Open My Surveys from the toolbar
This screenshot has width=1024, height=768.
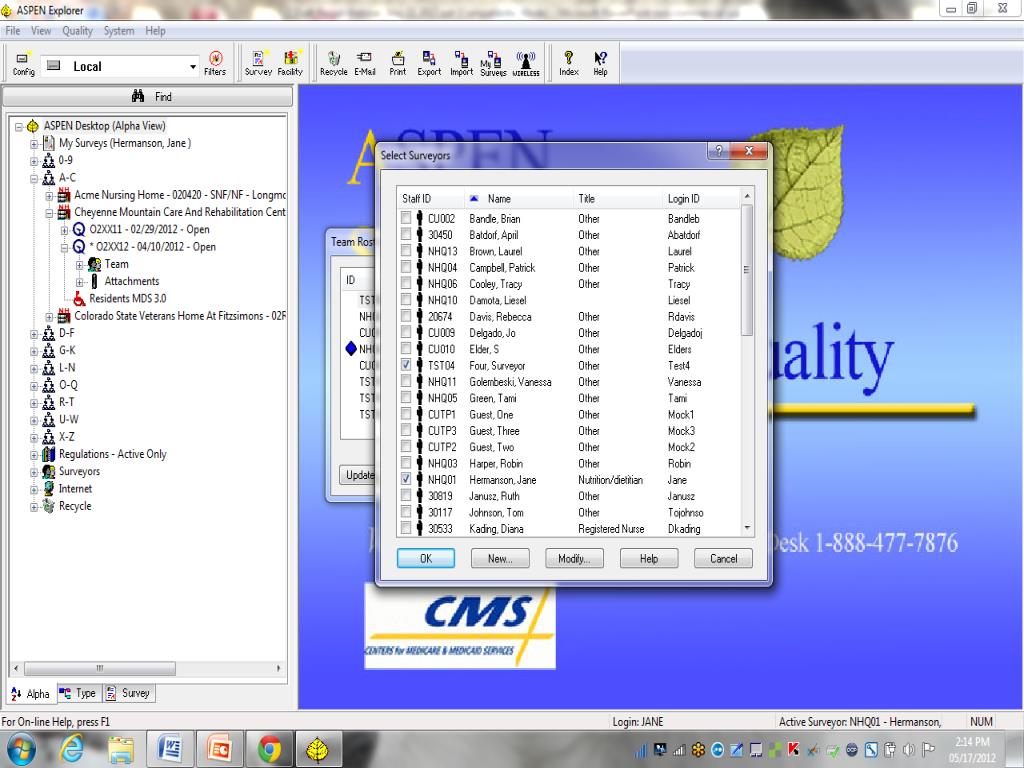(493, 63)
